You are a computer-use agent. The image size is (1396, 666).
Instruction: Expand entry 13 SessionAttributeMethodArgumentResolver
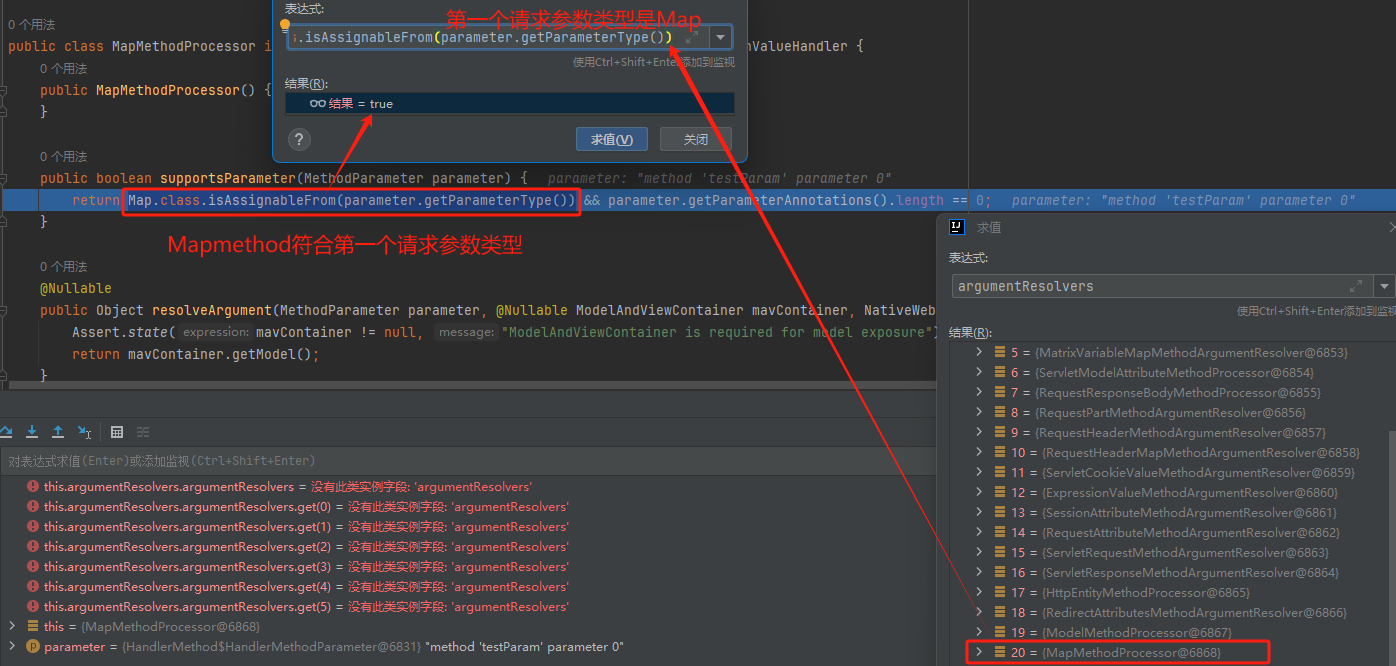[979, 512]
